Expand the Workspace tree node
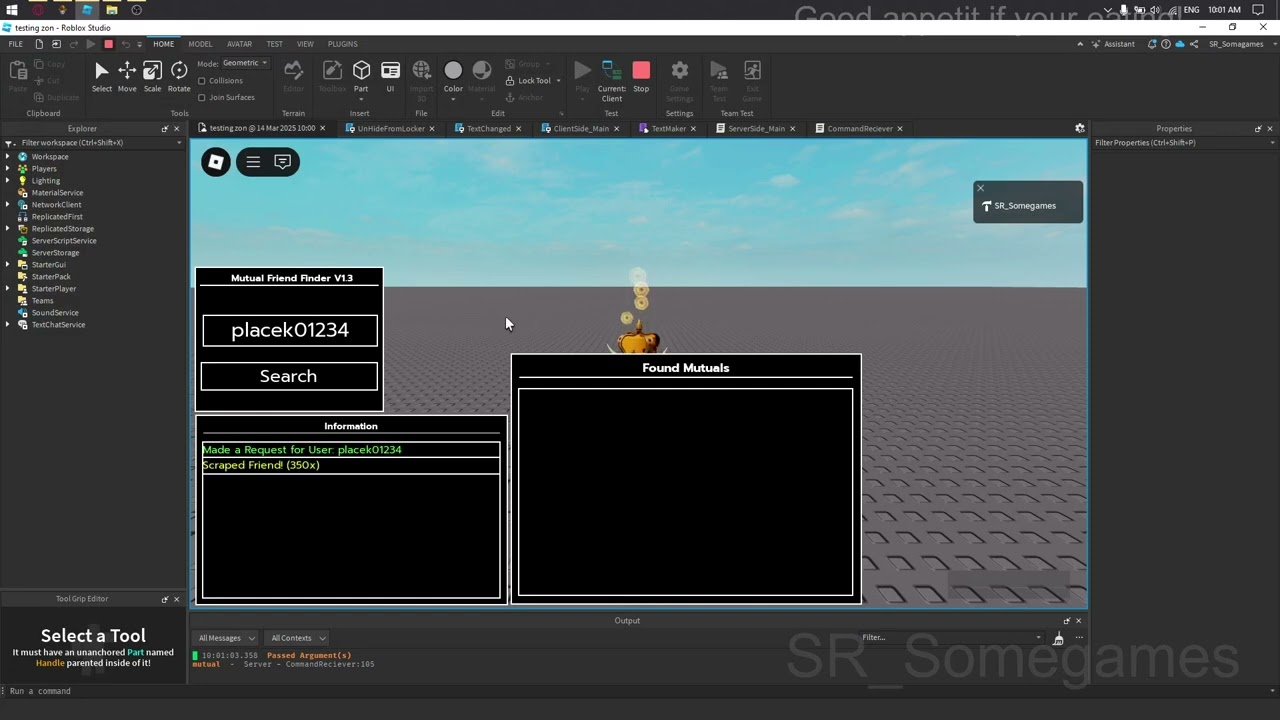 click(x=8, y=156)
